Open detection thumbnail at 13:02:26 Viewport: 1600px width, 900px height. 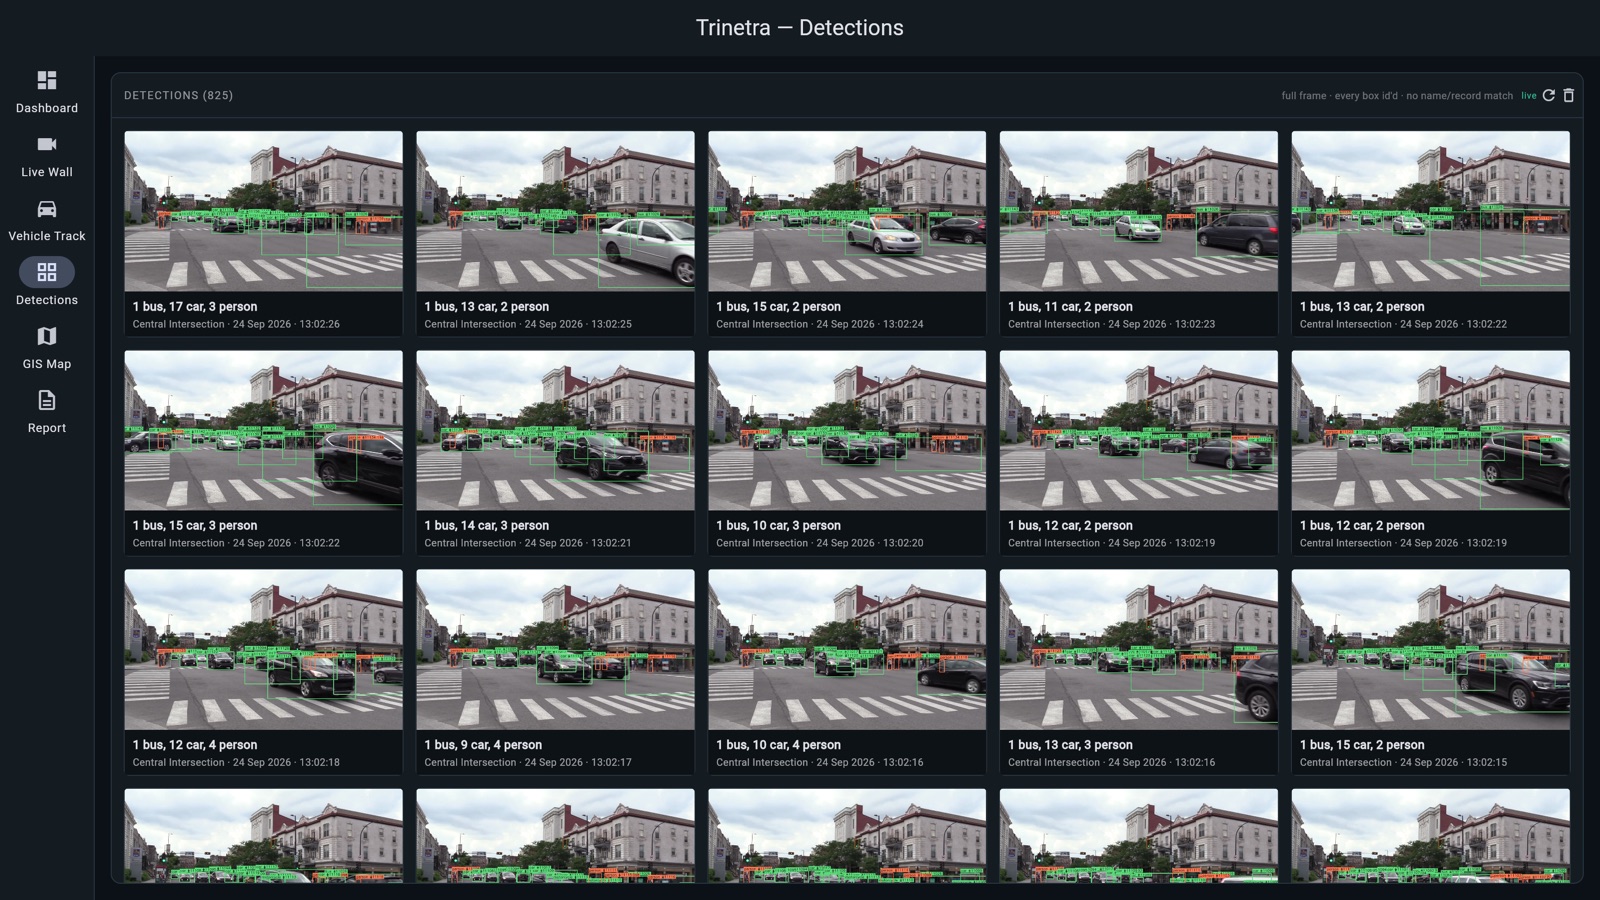click(264, 211)
